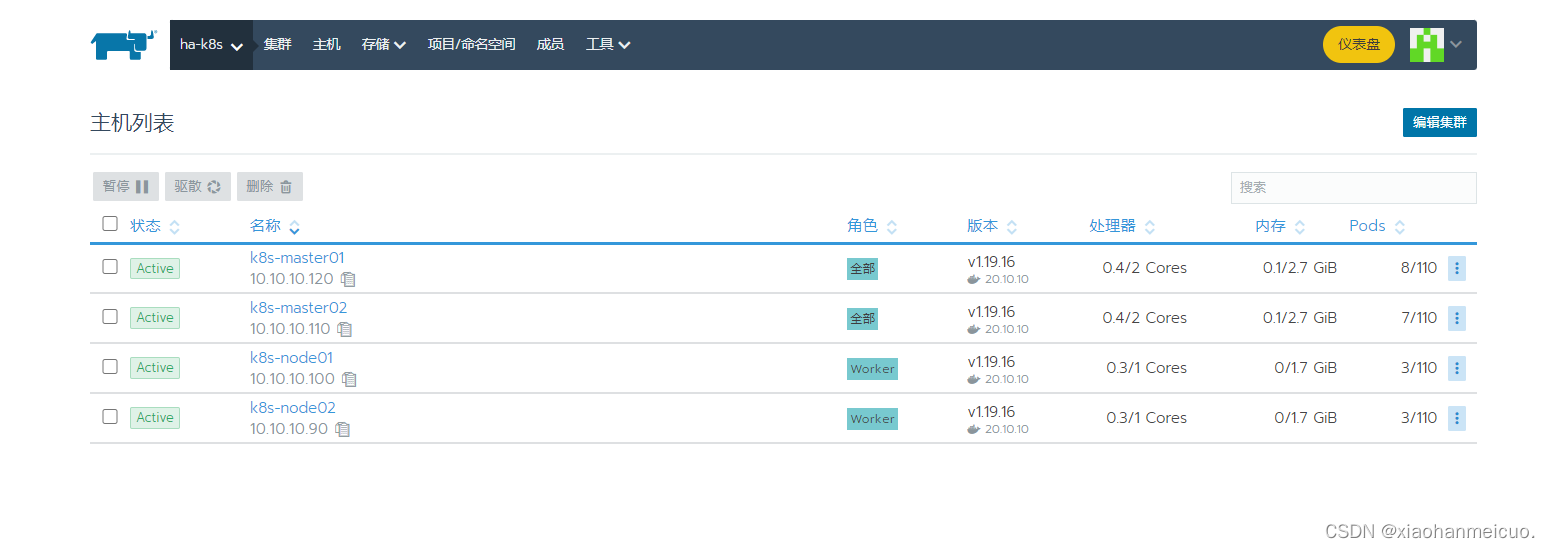Click the 主机列表 page heading
1550x548 pixels.
[132, 123]
